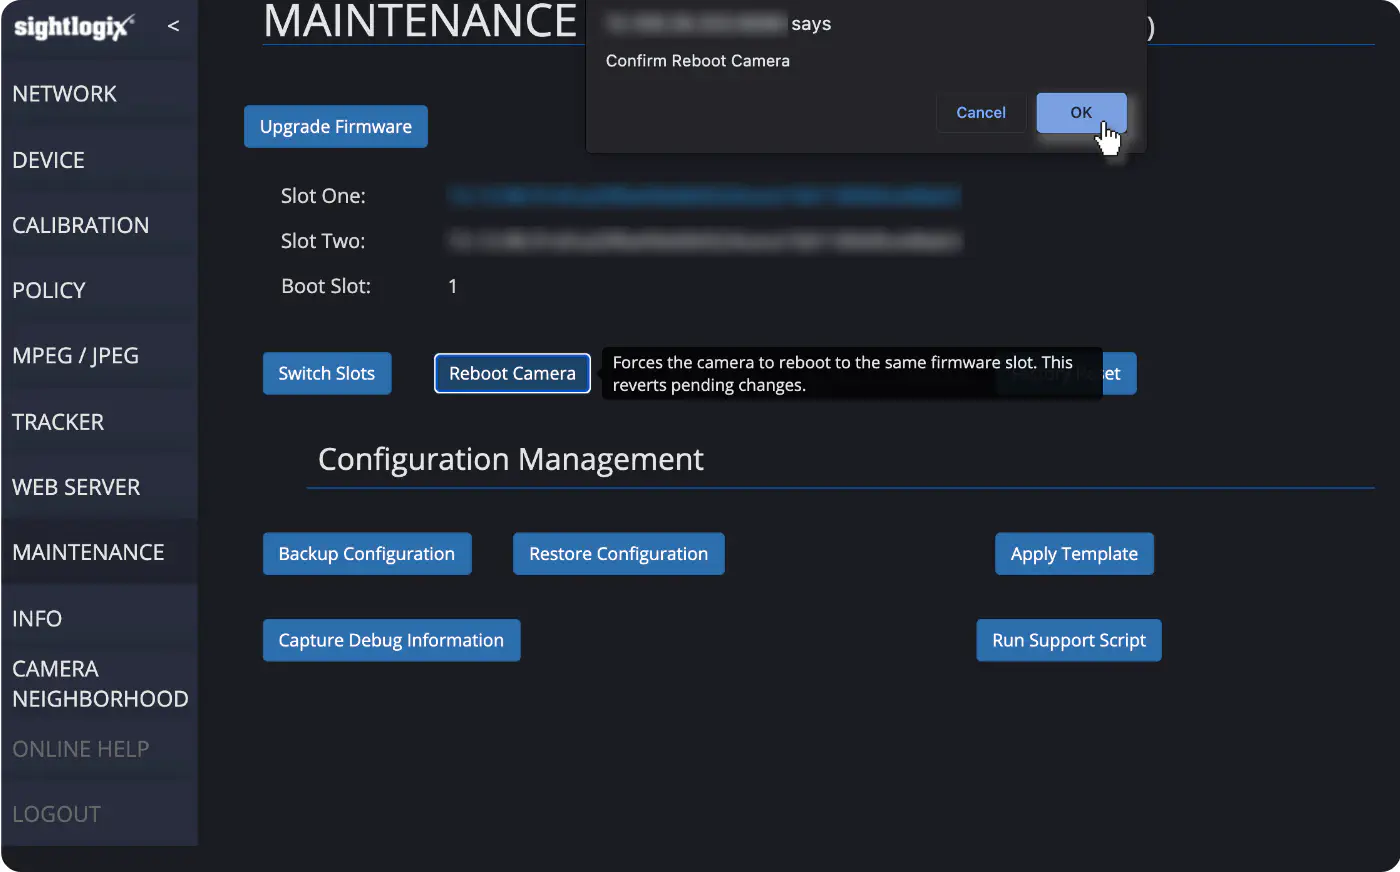Click the sightlogix logo
Image resolution: width=1400 pixels, height=872 pixels.
coord(74,27)
